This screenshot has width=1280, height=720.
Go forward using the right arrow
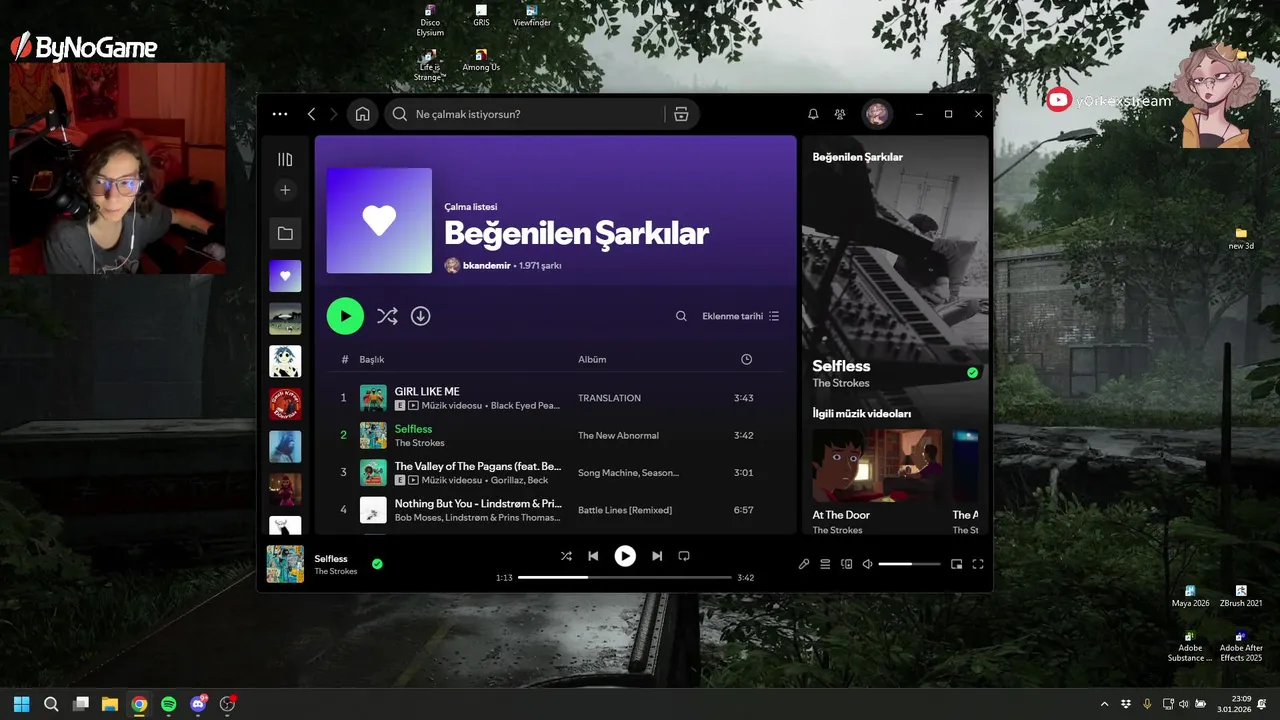334,114
